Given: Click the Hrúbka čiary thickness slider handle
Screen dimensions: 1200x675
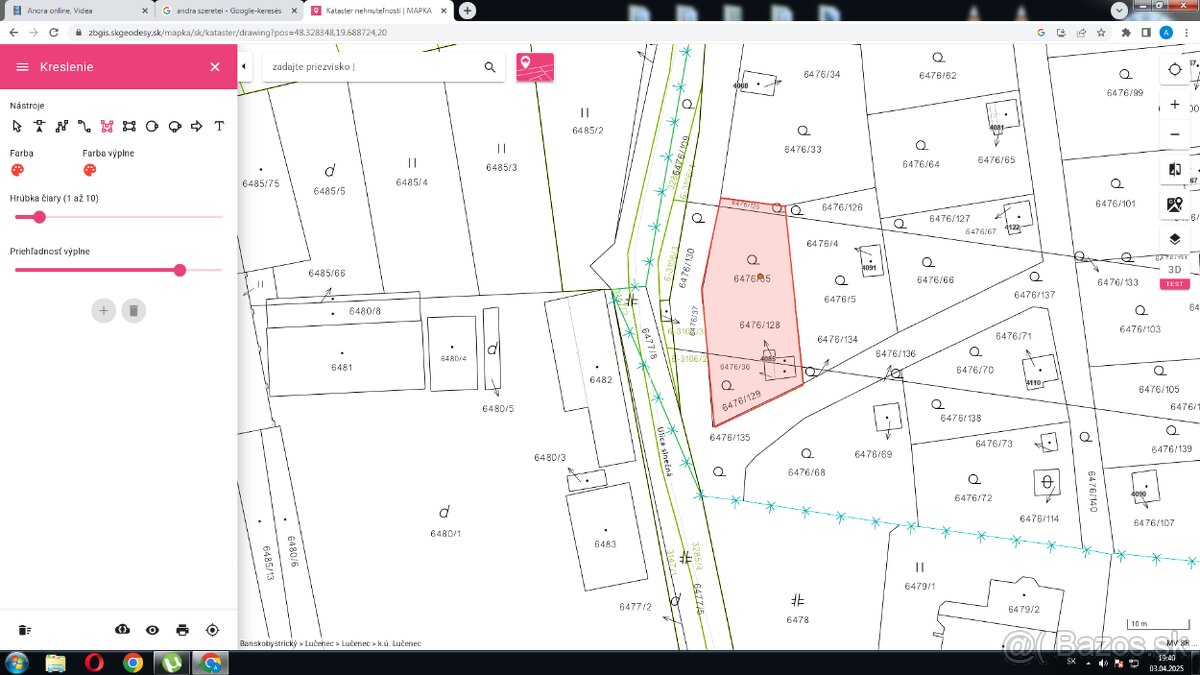Looking at the screenshot, I should point(40,217).
